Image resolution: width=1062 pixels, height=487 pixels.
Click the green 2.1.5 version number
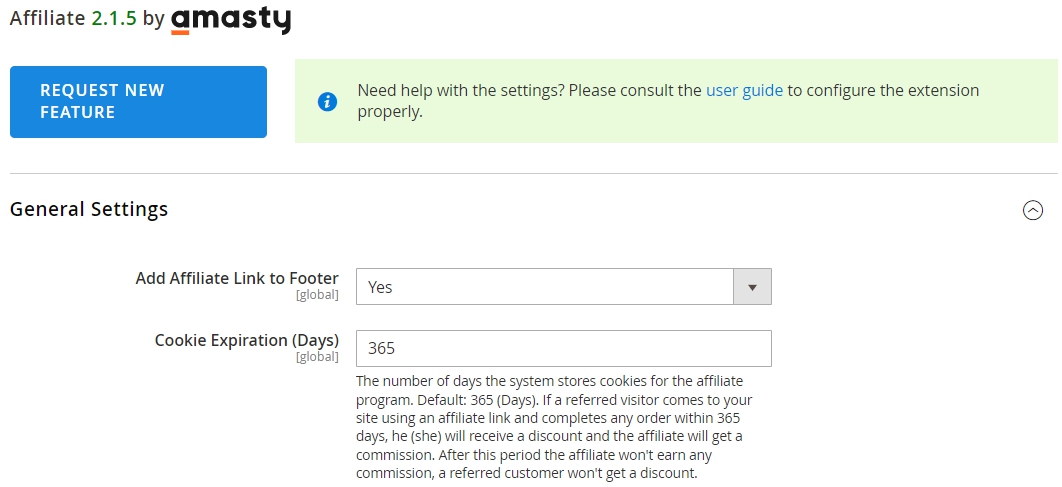click(114, 18)
